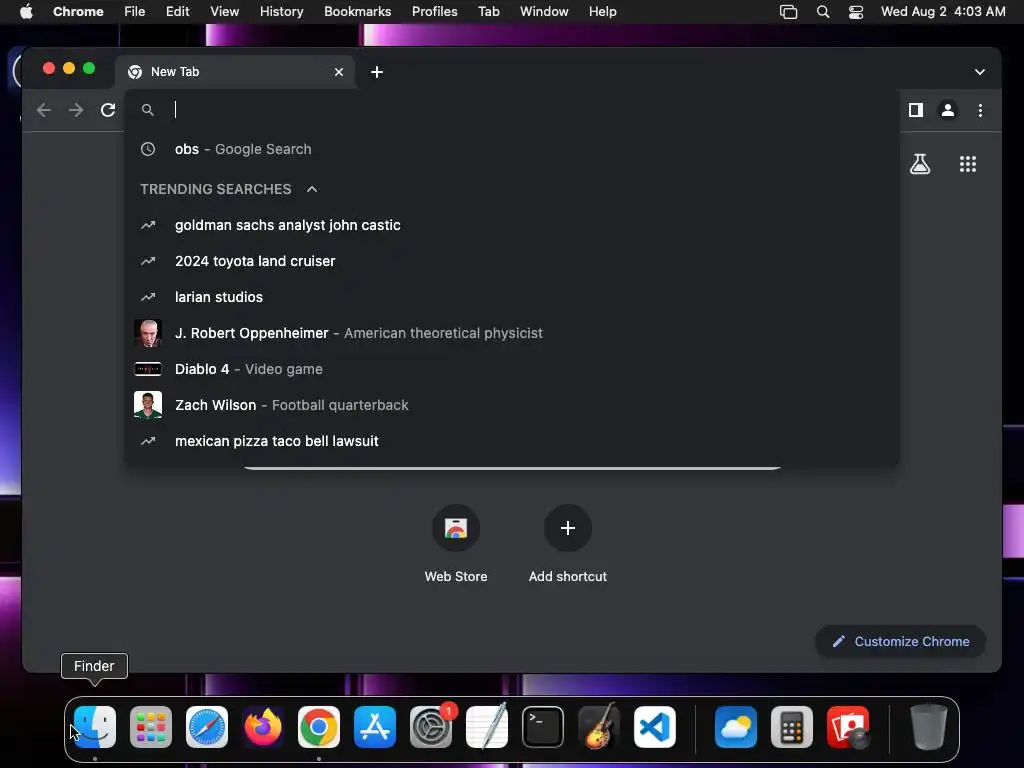Choose 'goldman sachs analyst john castic' suggestion
The height and width of the screenshot is (768, 1024).
(512, 225)
